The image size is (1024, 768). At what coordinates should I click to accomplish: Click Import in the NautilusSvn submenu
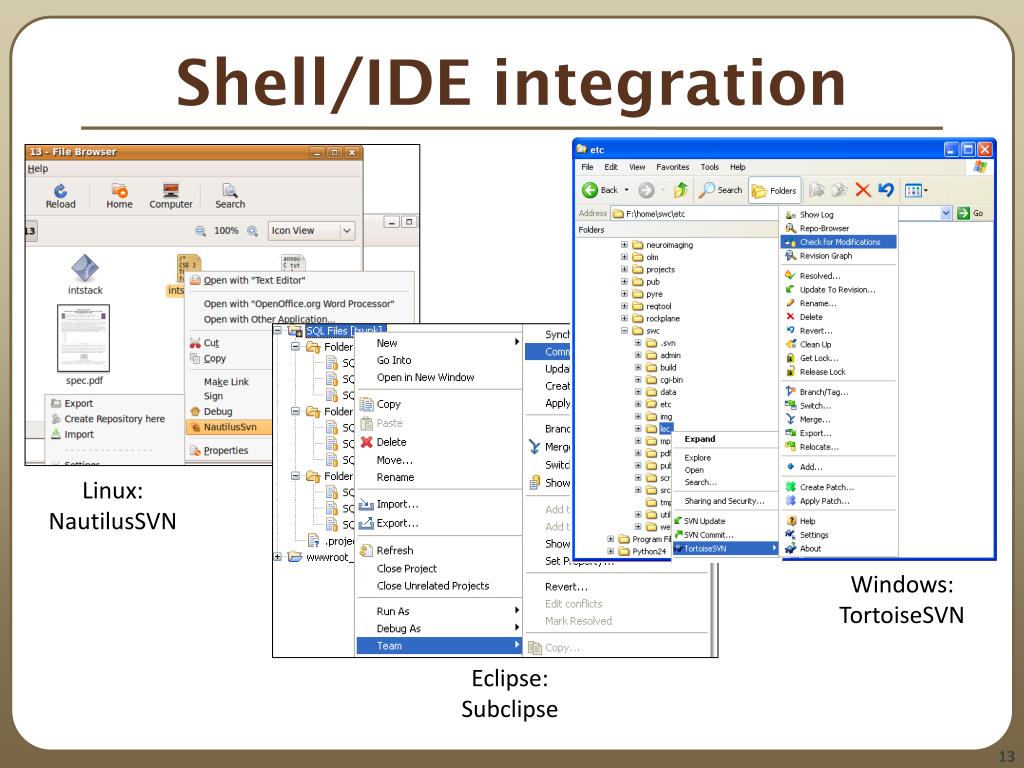pos(78,434)
